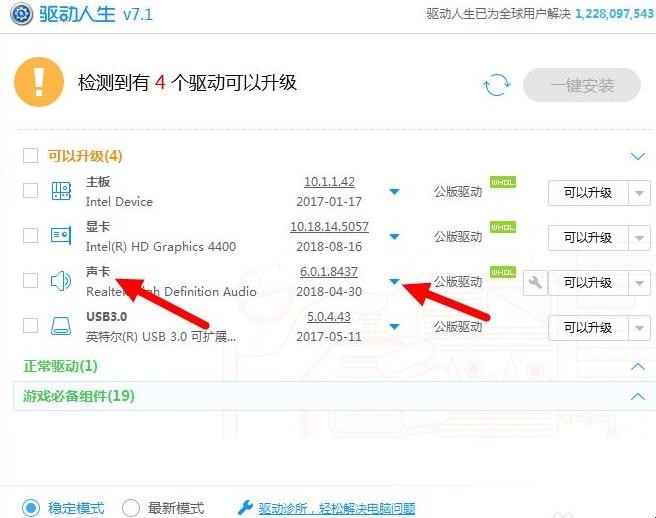
Task: Select the 最新模式 radio button
Action: coord(131,508)
